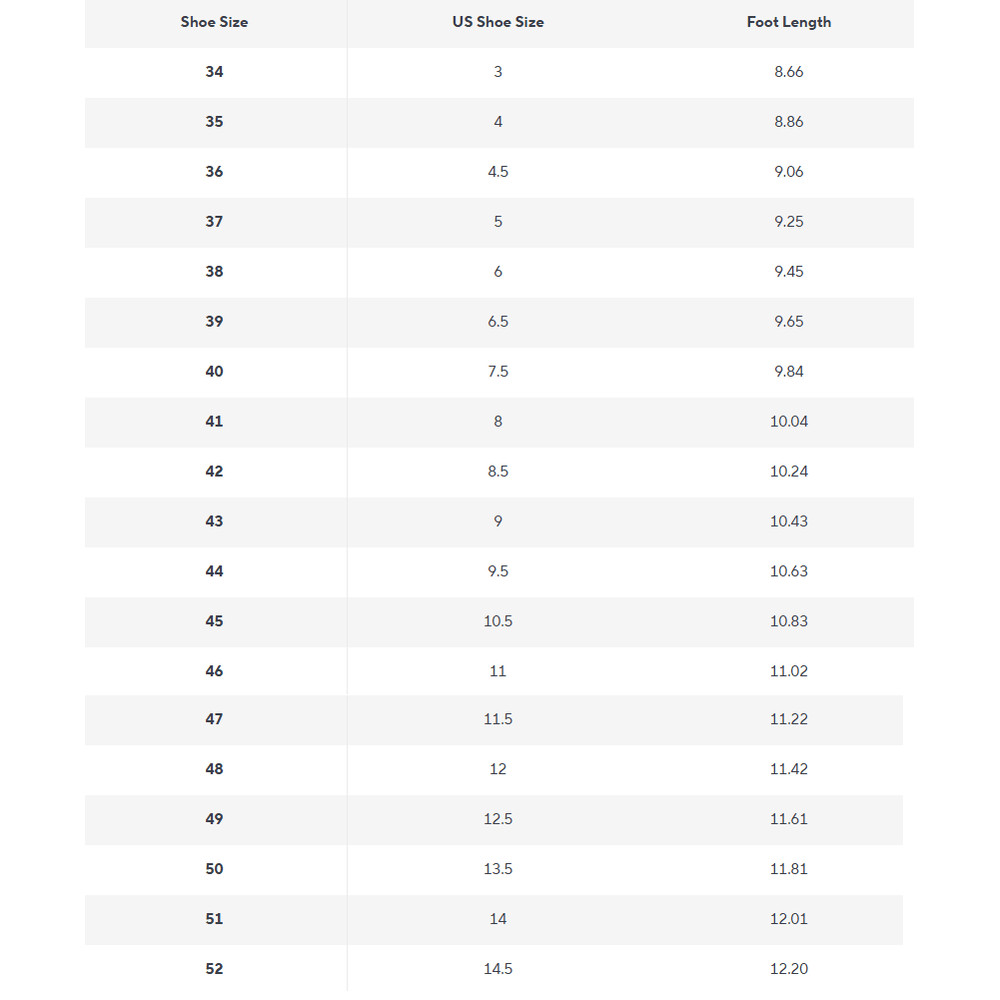Image resolution: width=1000 pixels, height=1000 pixels.
Task: Click the Shoe Size column header
Action: tap(214, 22)
